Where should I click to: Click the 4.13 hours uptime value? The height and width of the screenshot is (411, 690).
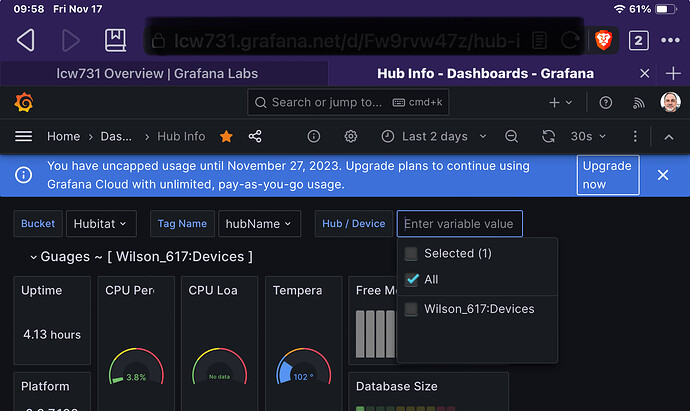(x=52, y=334)
